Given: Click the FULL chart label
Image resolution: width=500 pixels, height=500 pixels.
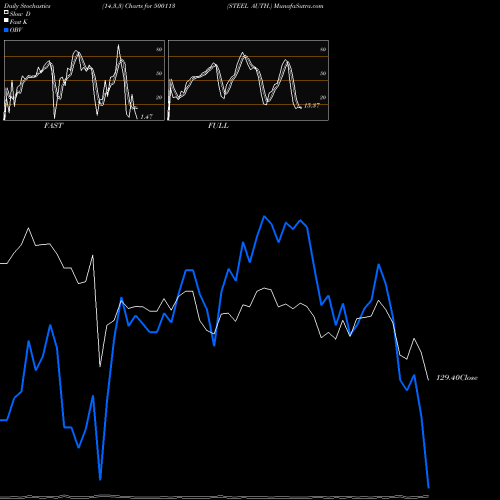Looking at the screenshot, I should tap(218, 126).
